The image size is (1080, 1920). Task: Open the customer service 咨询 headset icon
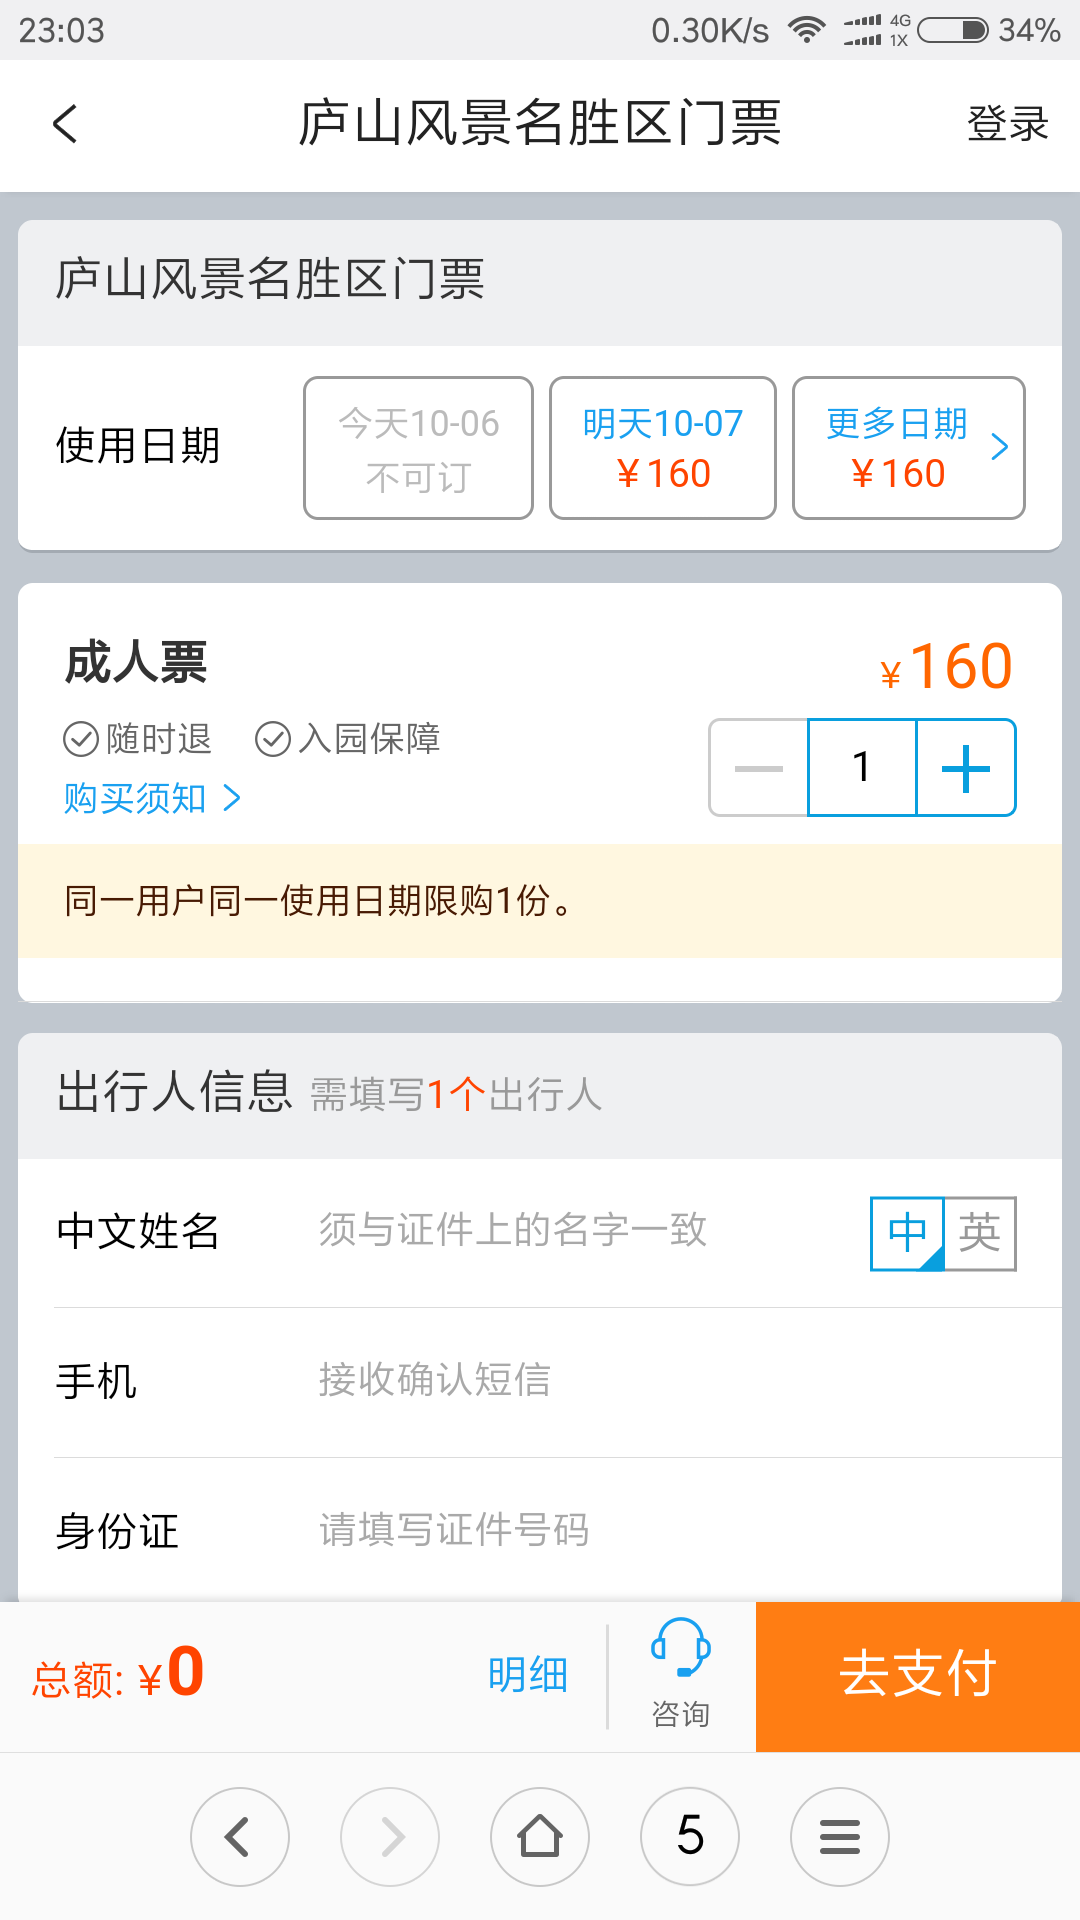tap(681, 1672)
